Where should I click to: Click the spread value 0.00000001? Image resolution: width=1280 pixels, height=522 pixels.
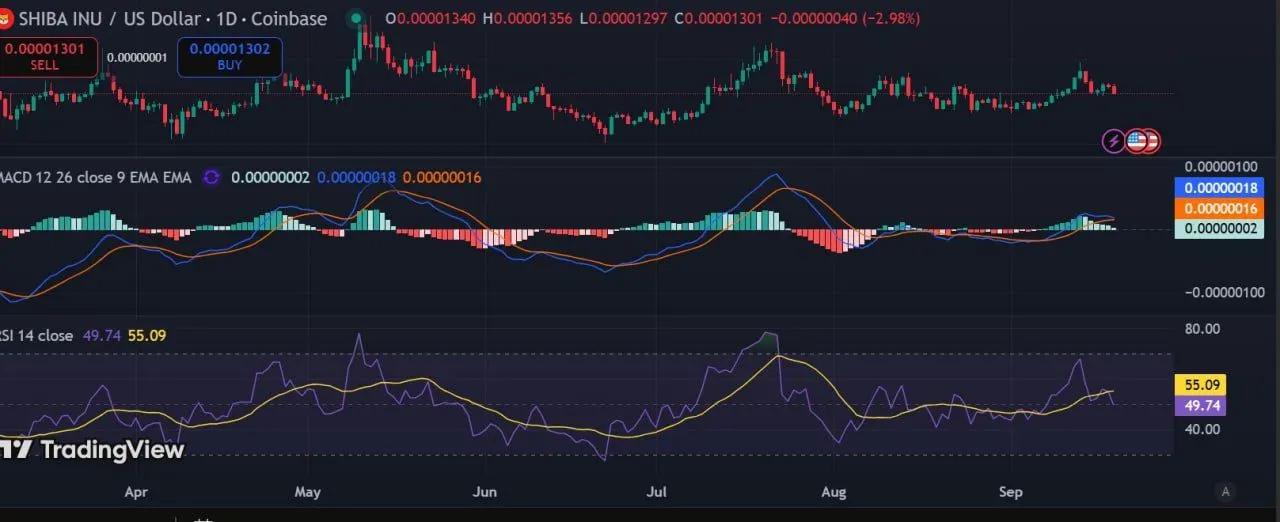point(137,57)
